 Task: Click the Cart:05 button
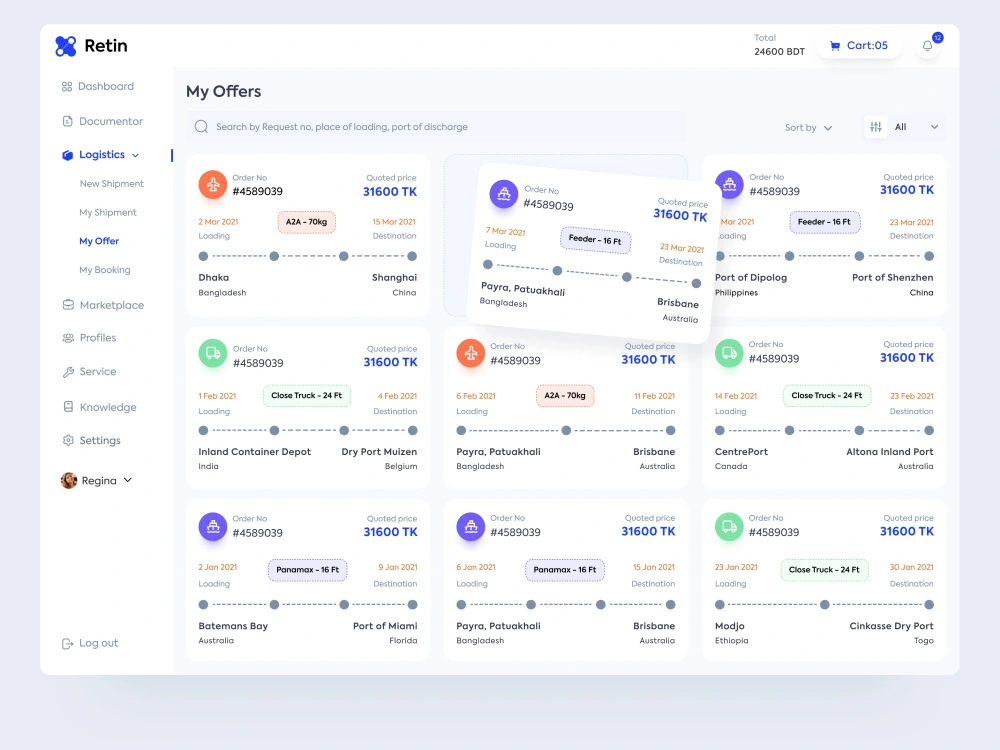(858, 45)
